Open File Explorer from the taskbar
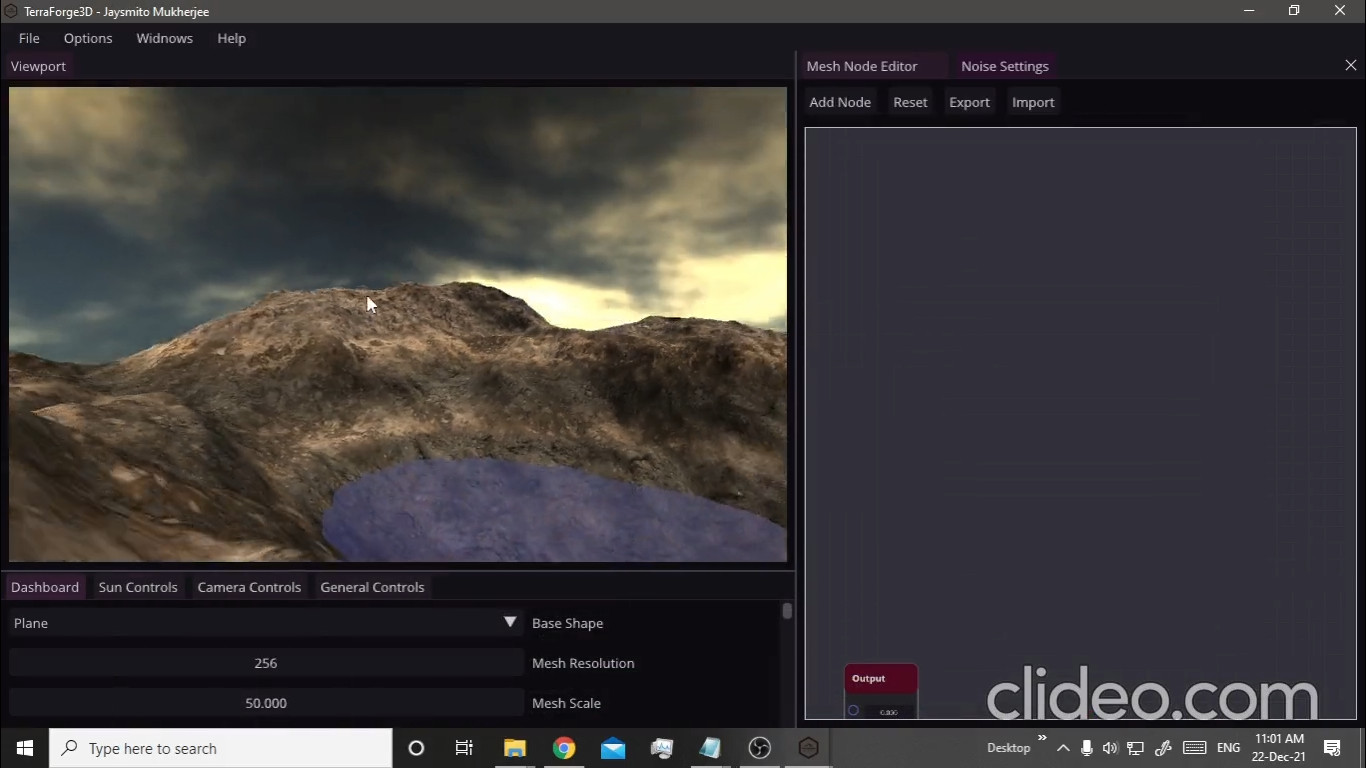 tap(515, 748)
